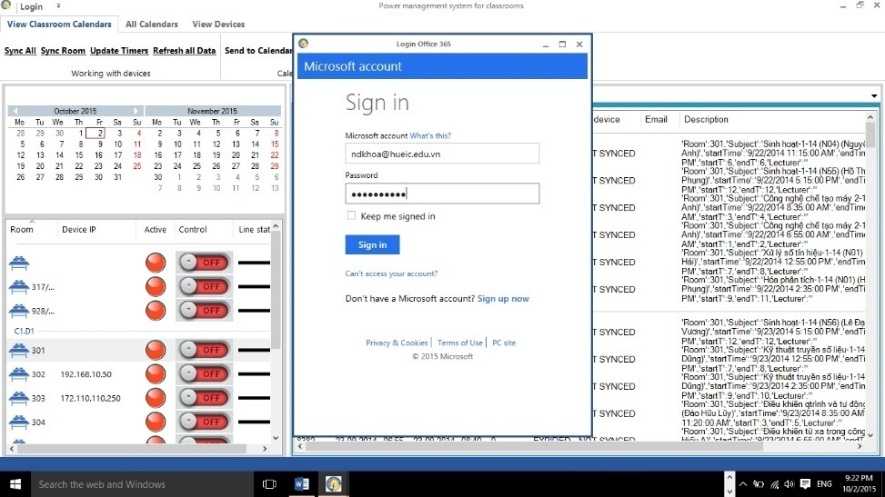
Task: Click Sync All command
Action: pyautogui.click(x=20, y=51)
